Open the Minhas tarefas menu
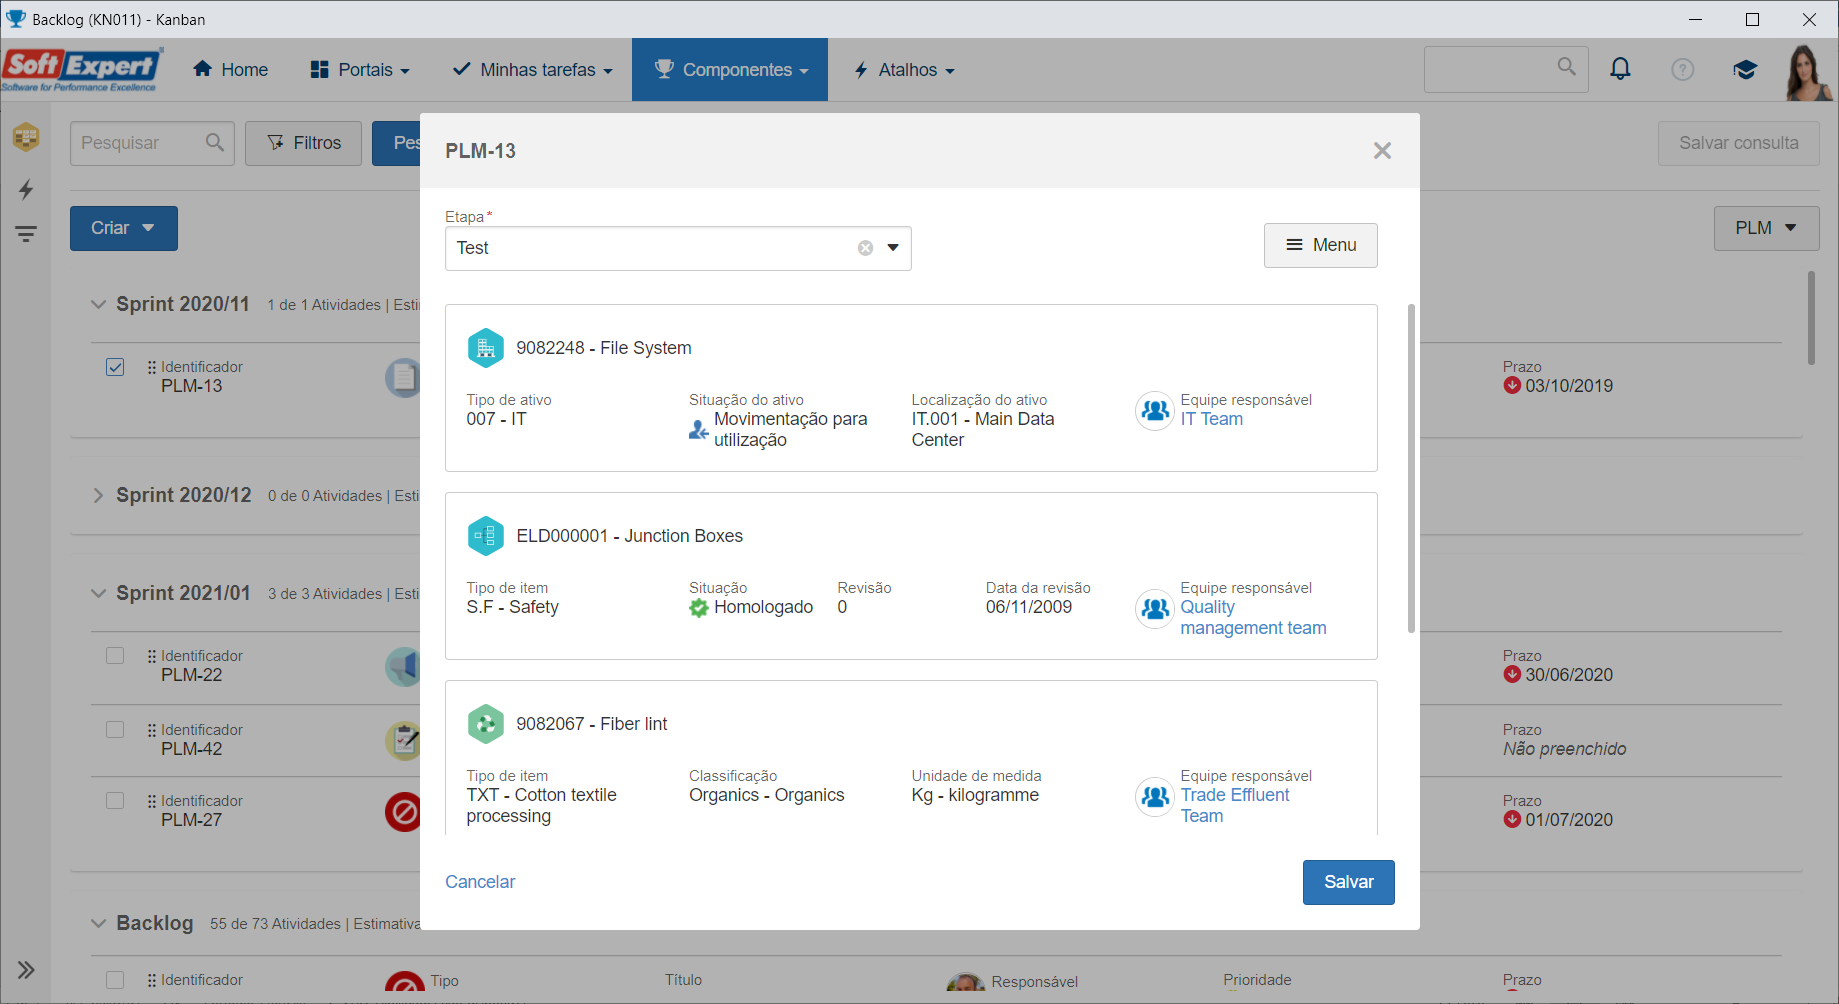This screenshot has height=1004, width=1839. (532, 70)
